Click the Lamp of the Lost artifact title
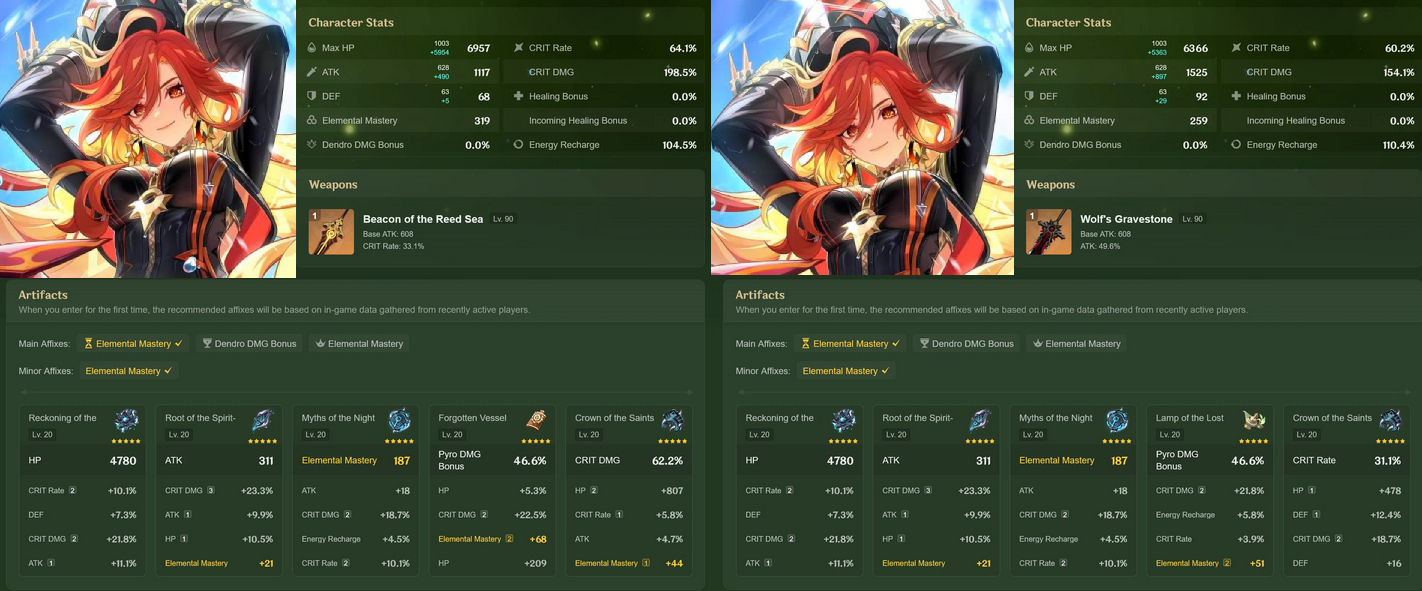This screenshot has width=1422, height=591. 1189,418
